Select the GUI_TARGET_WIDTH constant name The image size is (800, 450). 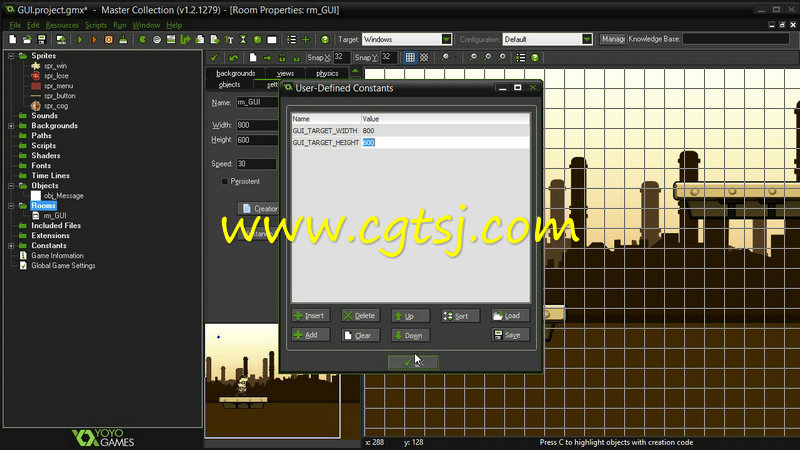coord(325,131)
